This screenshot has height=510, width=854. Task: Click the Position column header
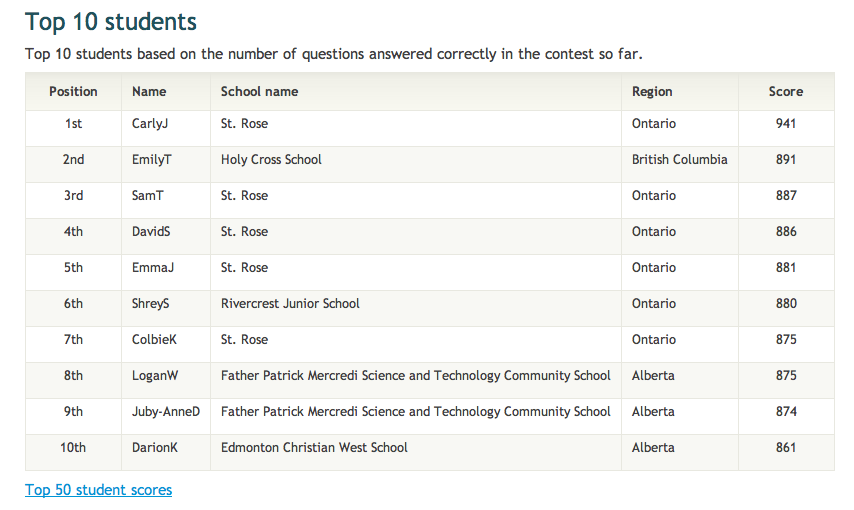pos(73,91)
